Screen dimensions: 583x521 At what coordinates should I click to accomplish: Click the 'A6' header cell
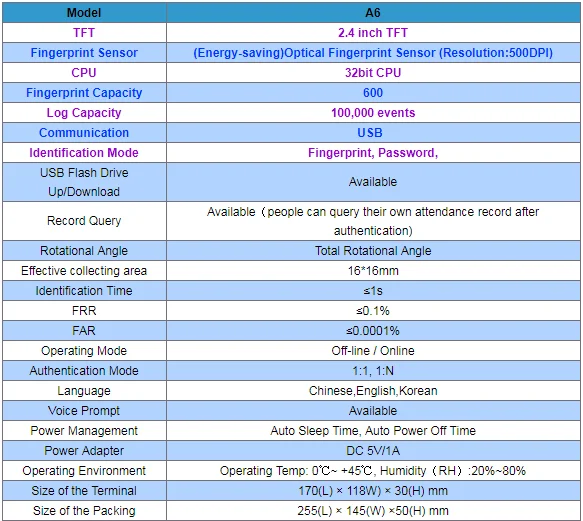(373, 13)
